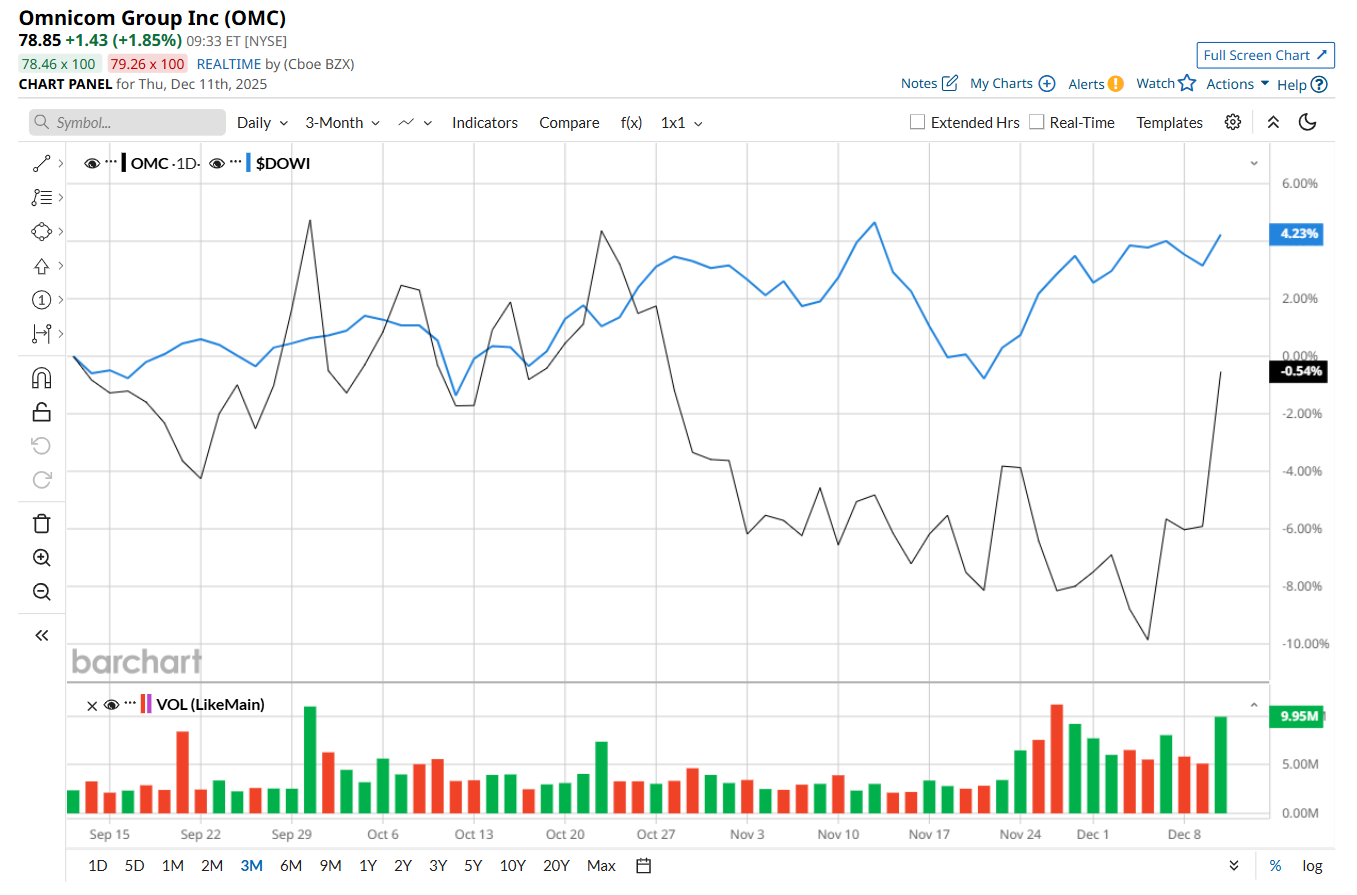Open chart settings gear

click(x=1233, y=122)
